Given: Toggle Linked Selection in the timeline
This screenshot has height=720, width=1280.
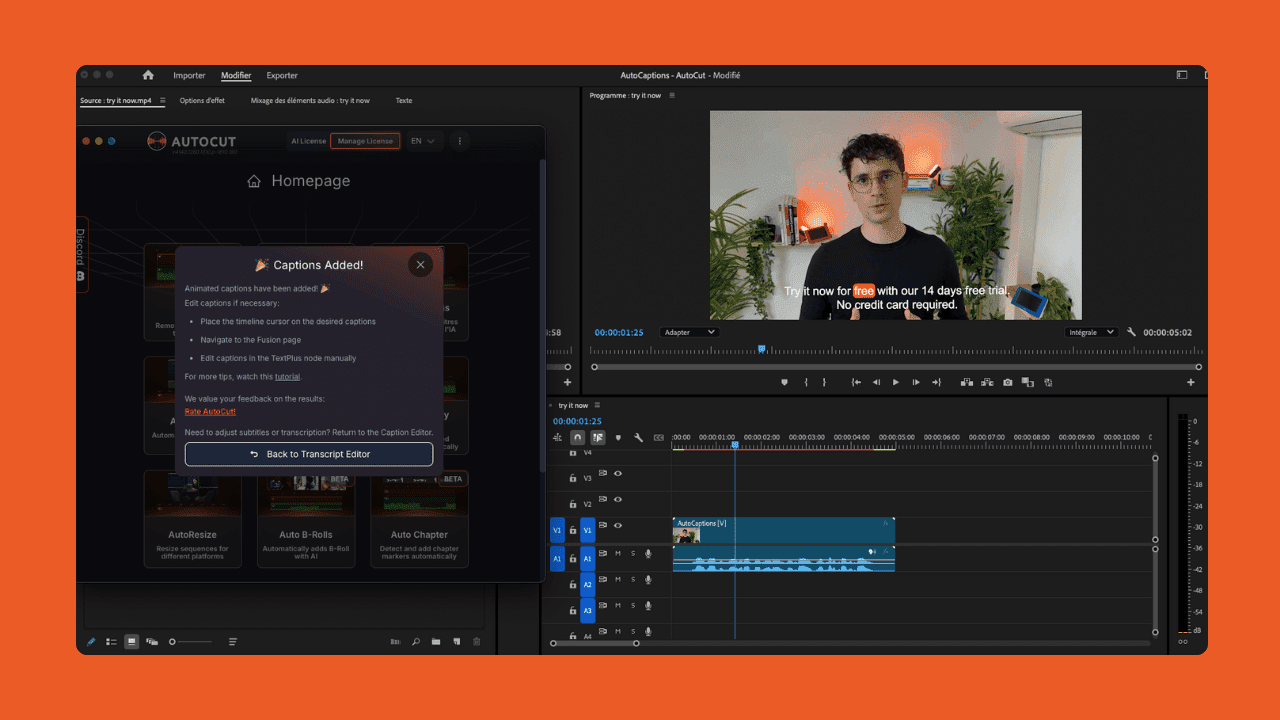Looking at the screenshot, I should pos(598,437).
